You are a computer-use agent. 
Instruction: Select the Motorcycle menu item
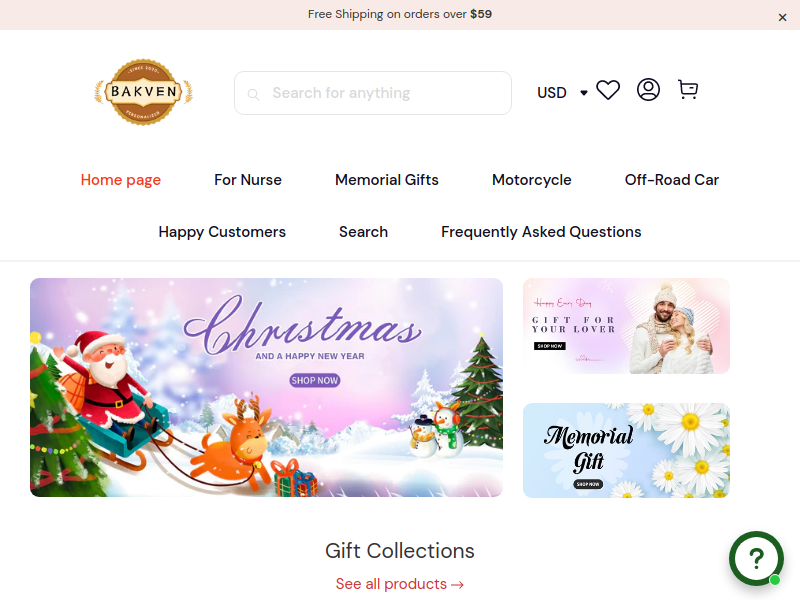coord(532,180)
